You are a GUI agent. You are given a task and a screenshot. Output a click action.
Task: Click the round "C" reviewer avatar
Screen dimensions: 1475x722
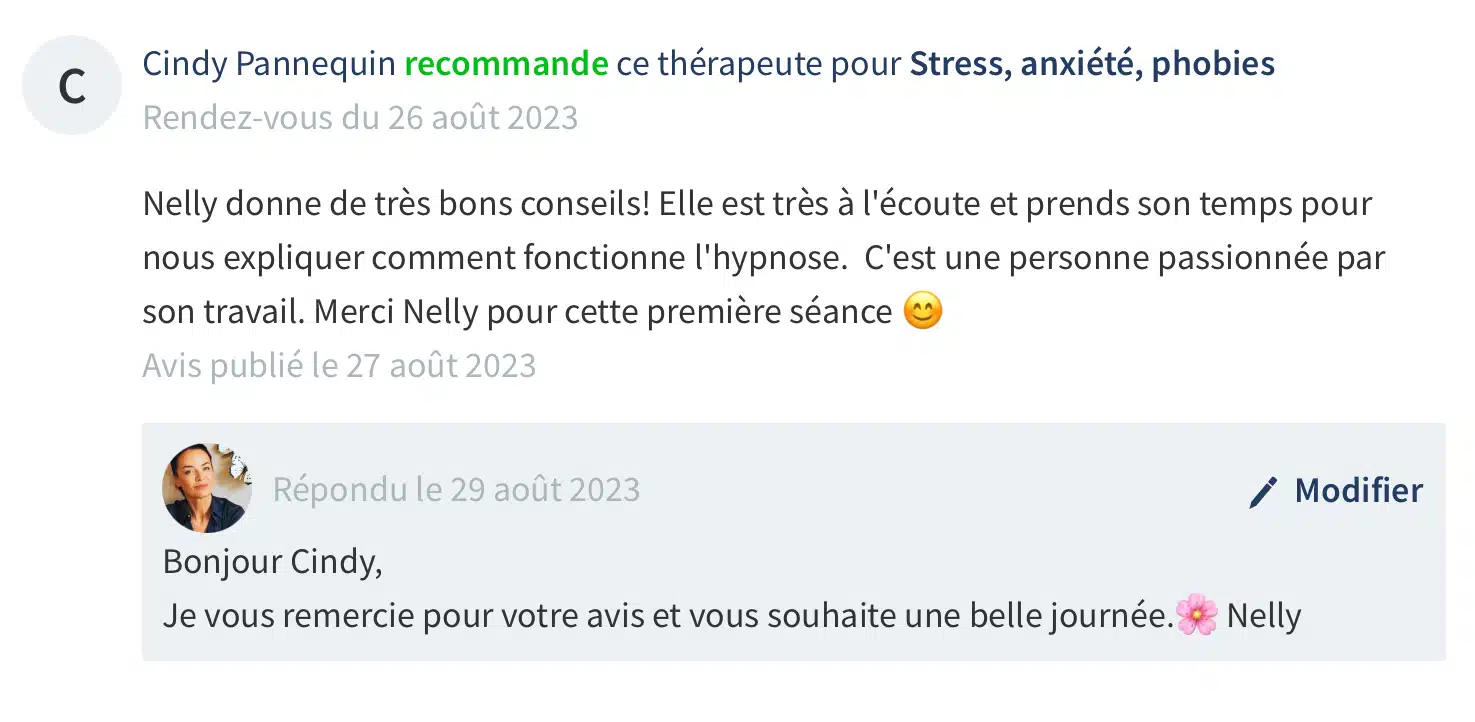(x=71, y=86)
